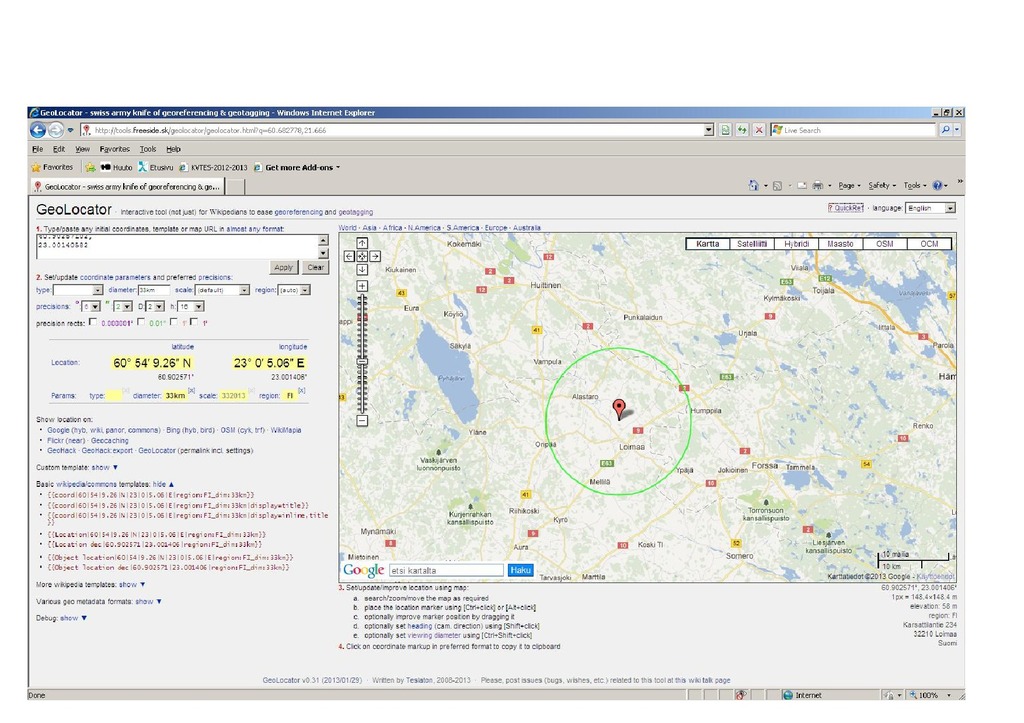Switch map to Hybridi view
Viewport: 1024px width, 723px height.
click(796, 244)
